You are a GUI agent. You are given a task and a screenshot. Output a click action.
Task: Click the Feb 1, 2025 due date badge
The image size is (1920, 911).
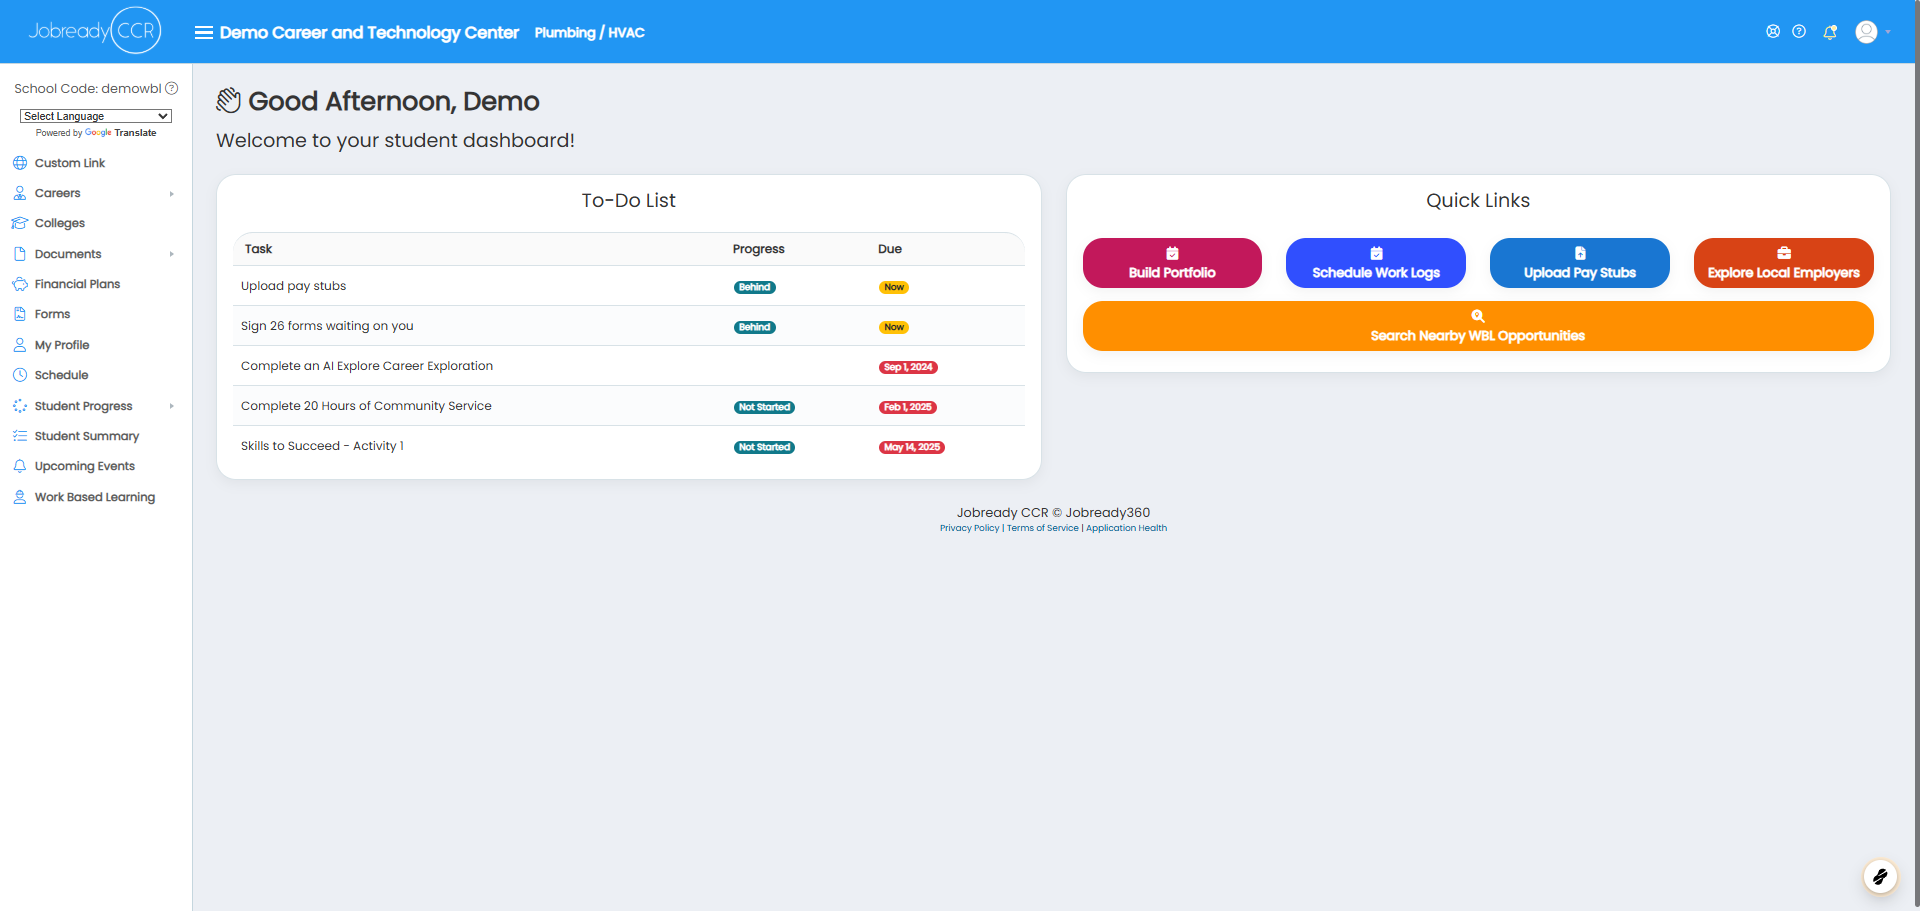click(x=908, y=407)
